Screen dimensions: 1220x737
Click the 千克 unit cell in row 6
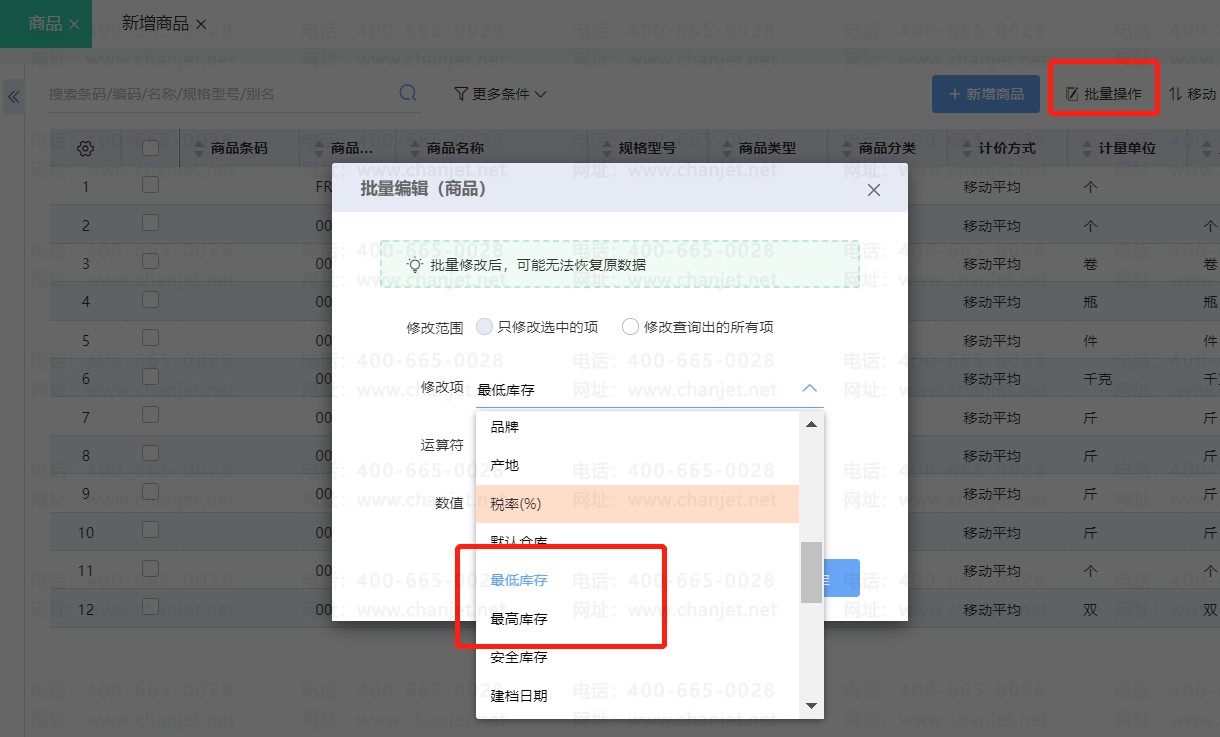1097,379
